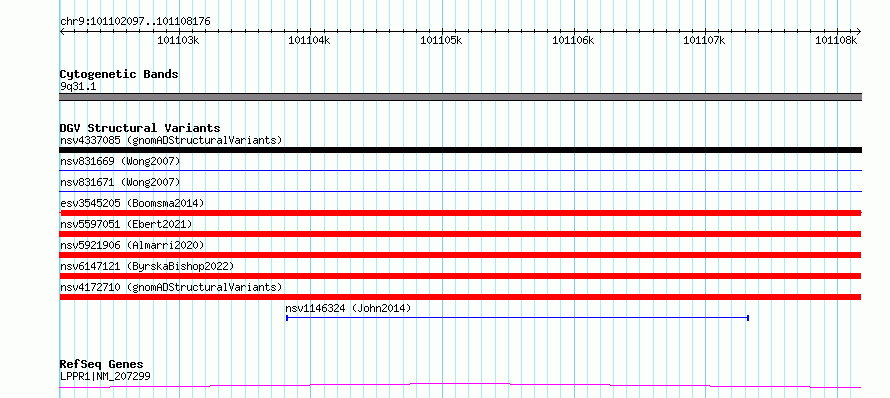
Task: Click the nsv4337085 gnomAD black variant bar
Action: click(x=460, y=150)
